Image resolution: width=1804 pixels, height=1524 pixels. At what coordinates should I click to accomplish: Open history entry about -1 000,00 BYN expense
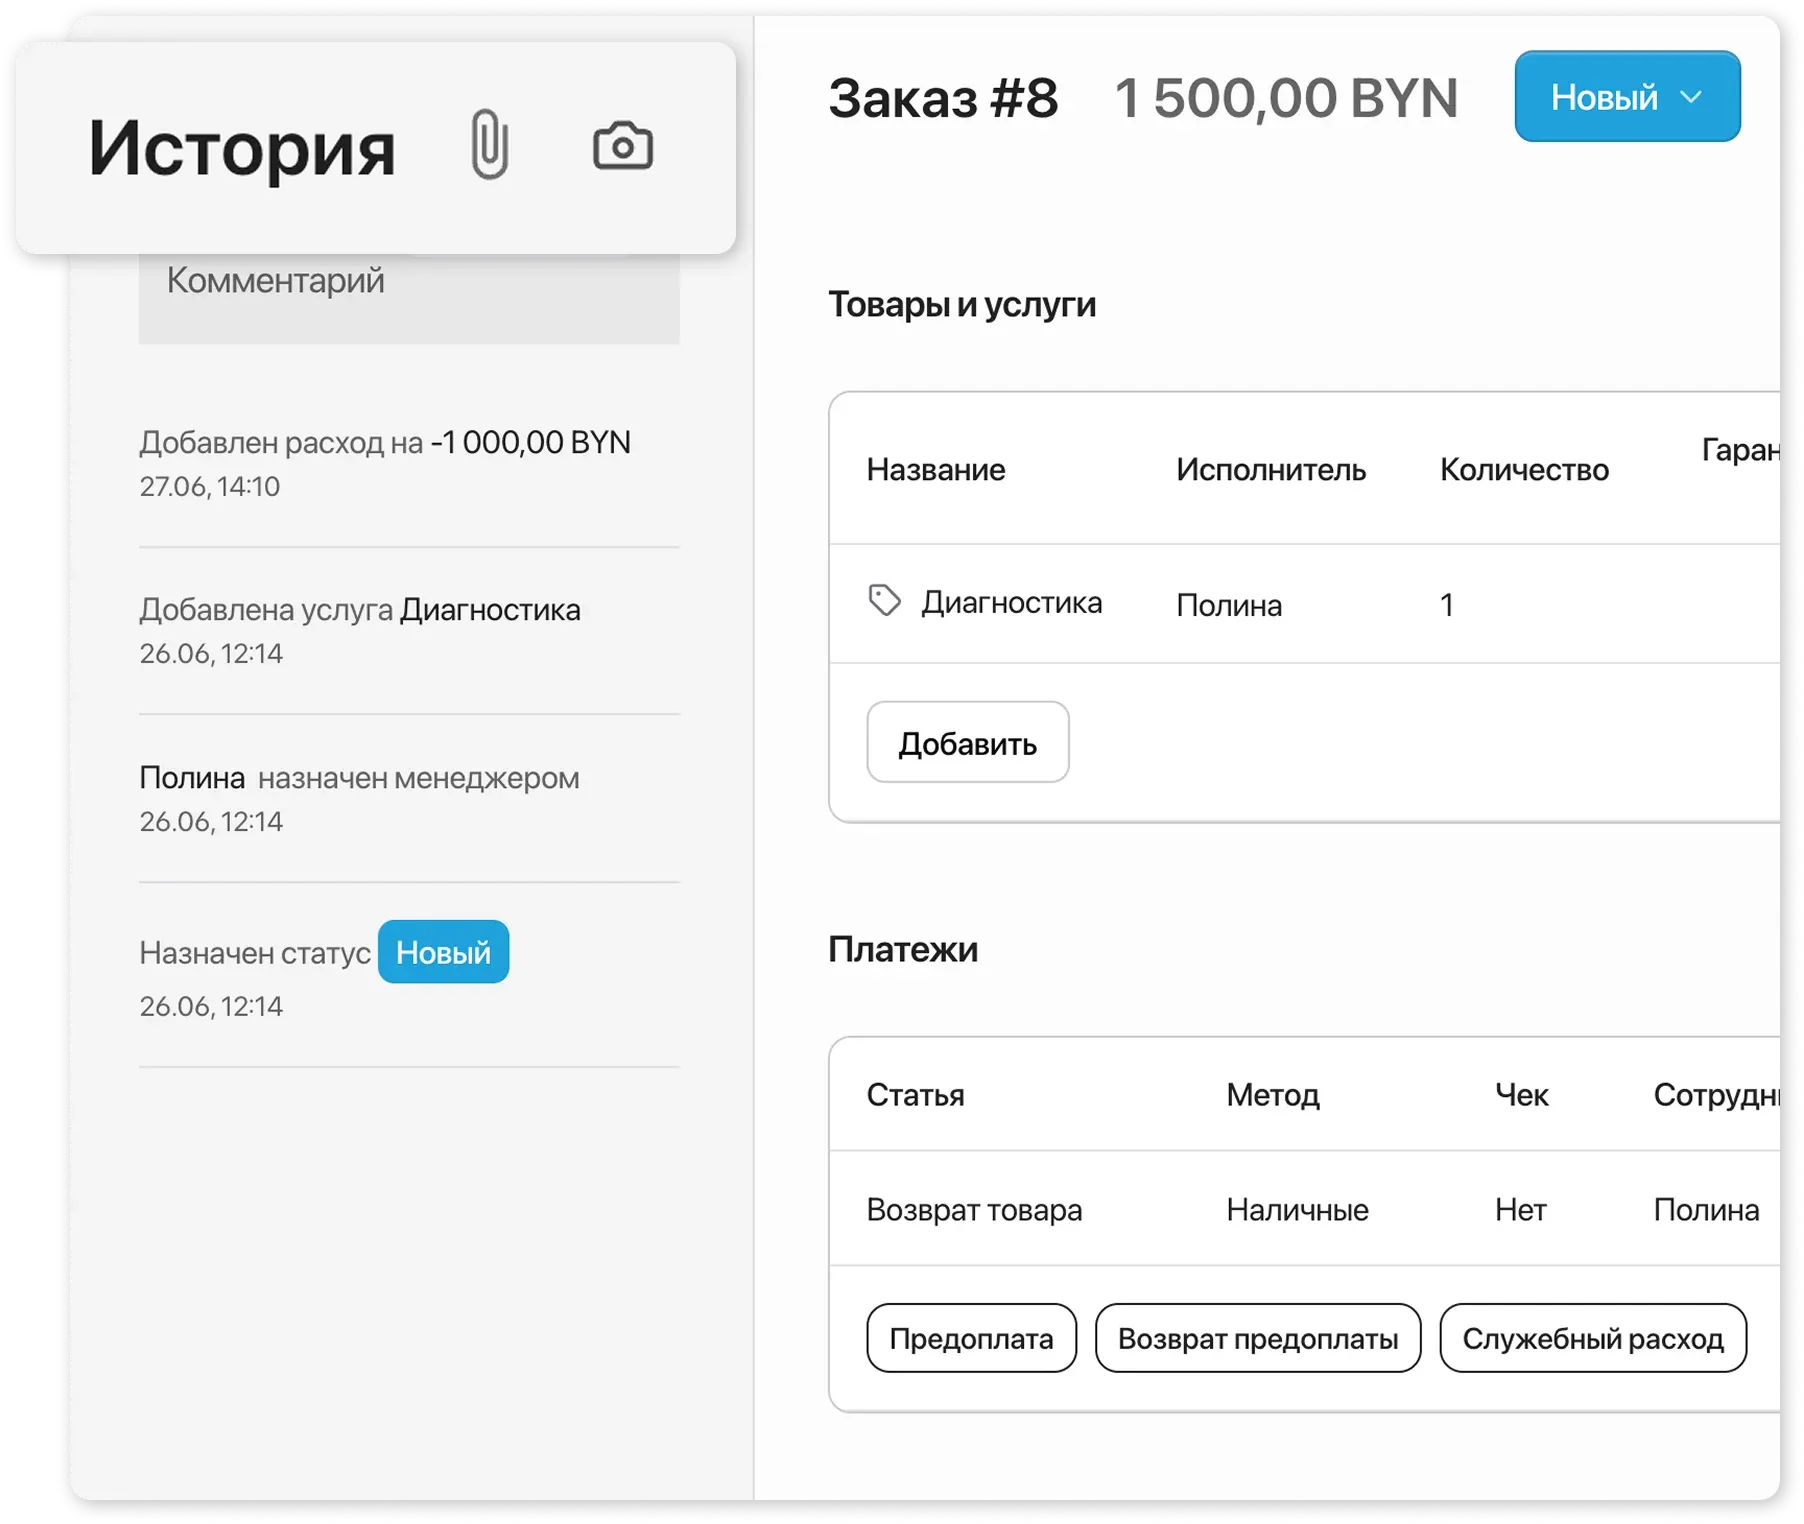pos(385,442)
